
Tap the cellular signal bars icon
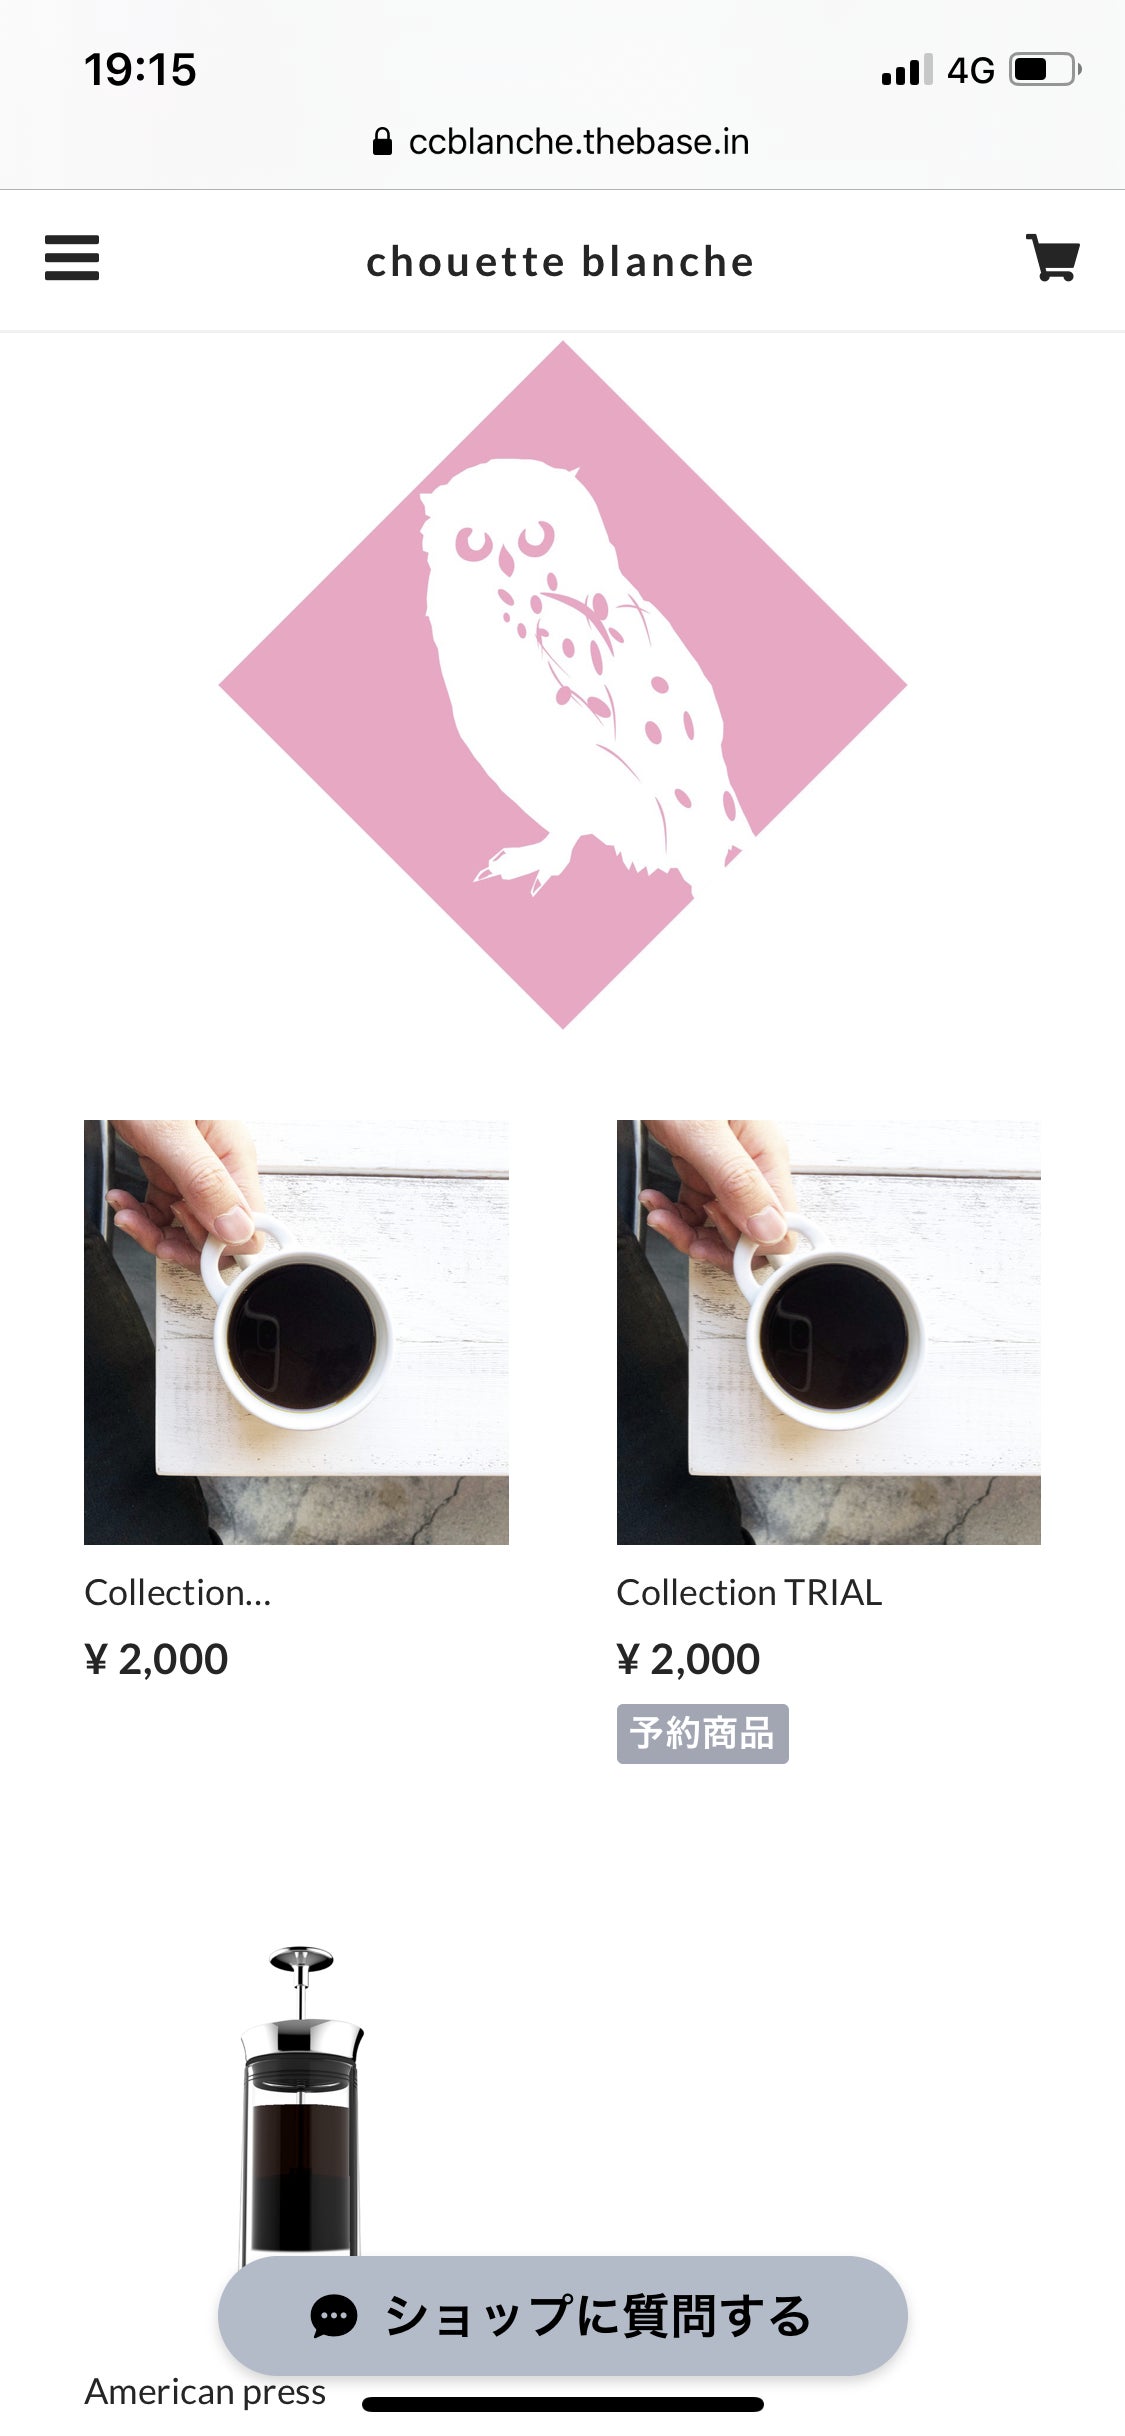[907, 70]
